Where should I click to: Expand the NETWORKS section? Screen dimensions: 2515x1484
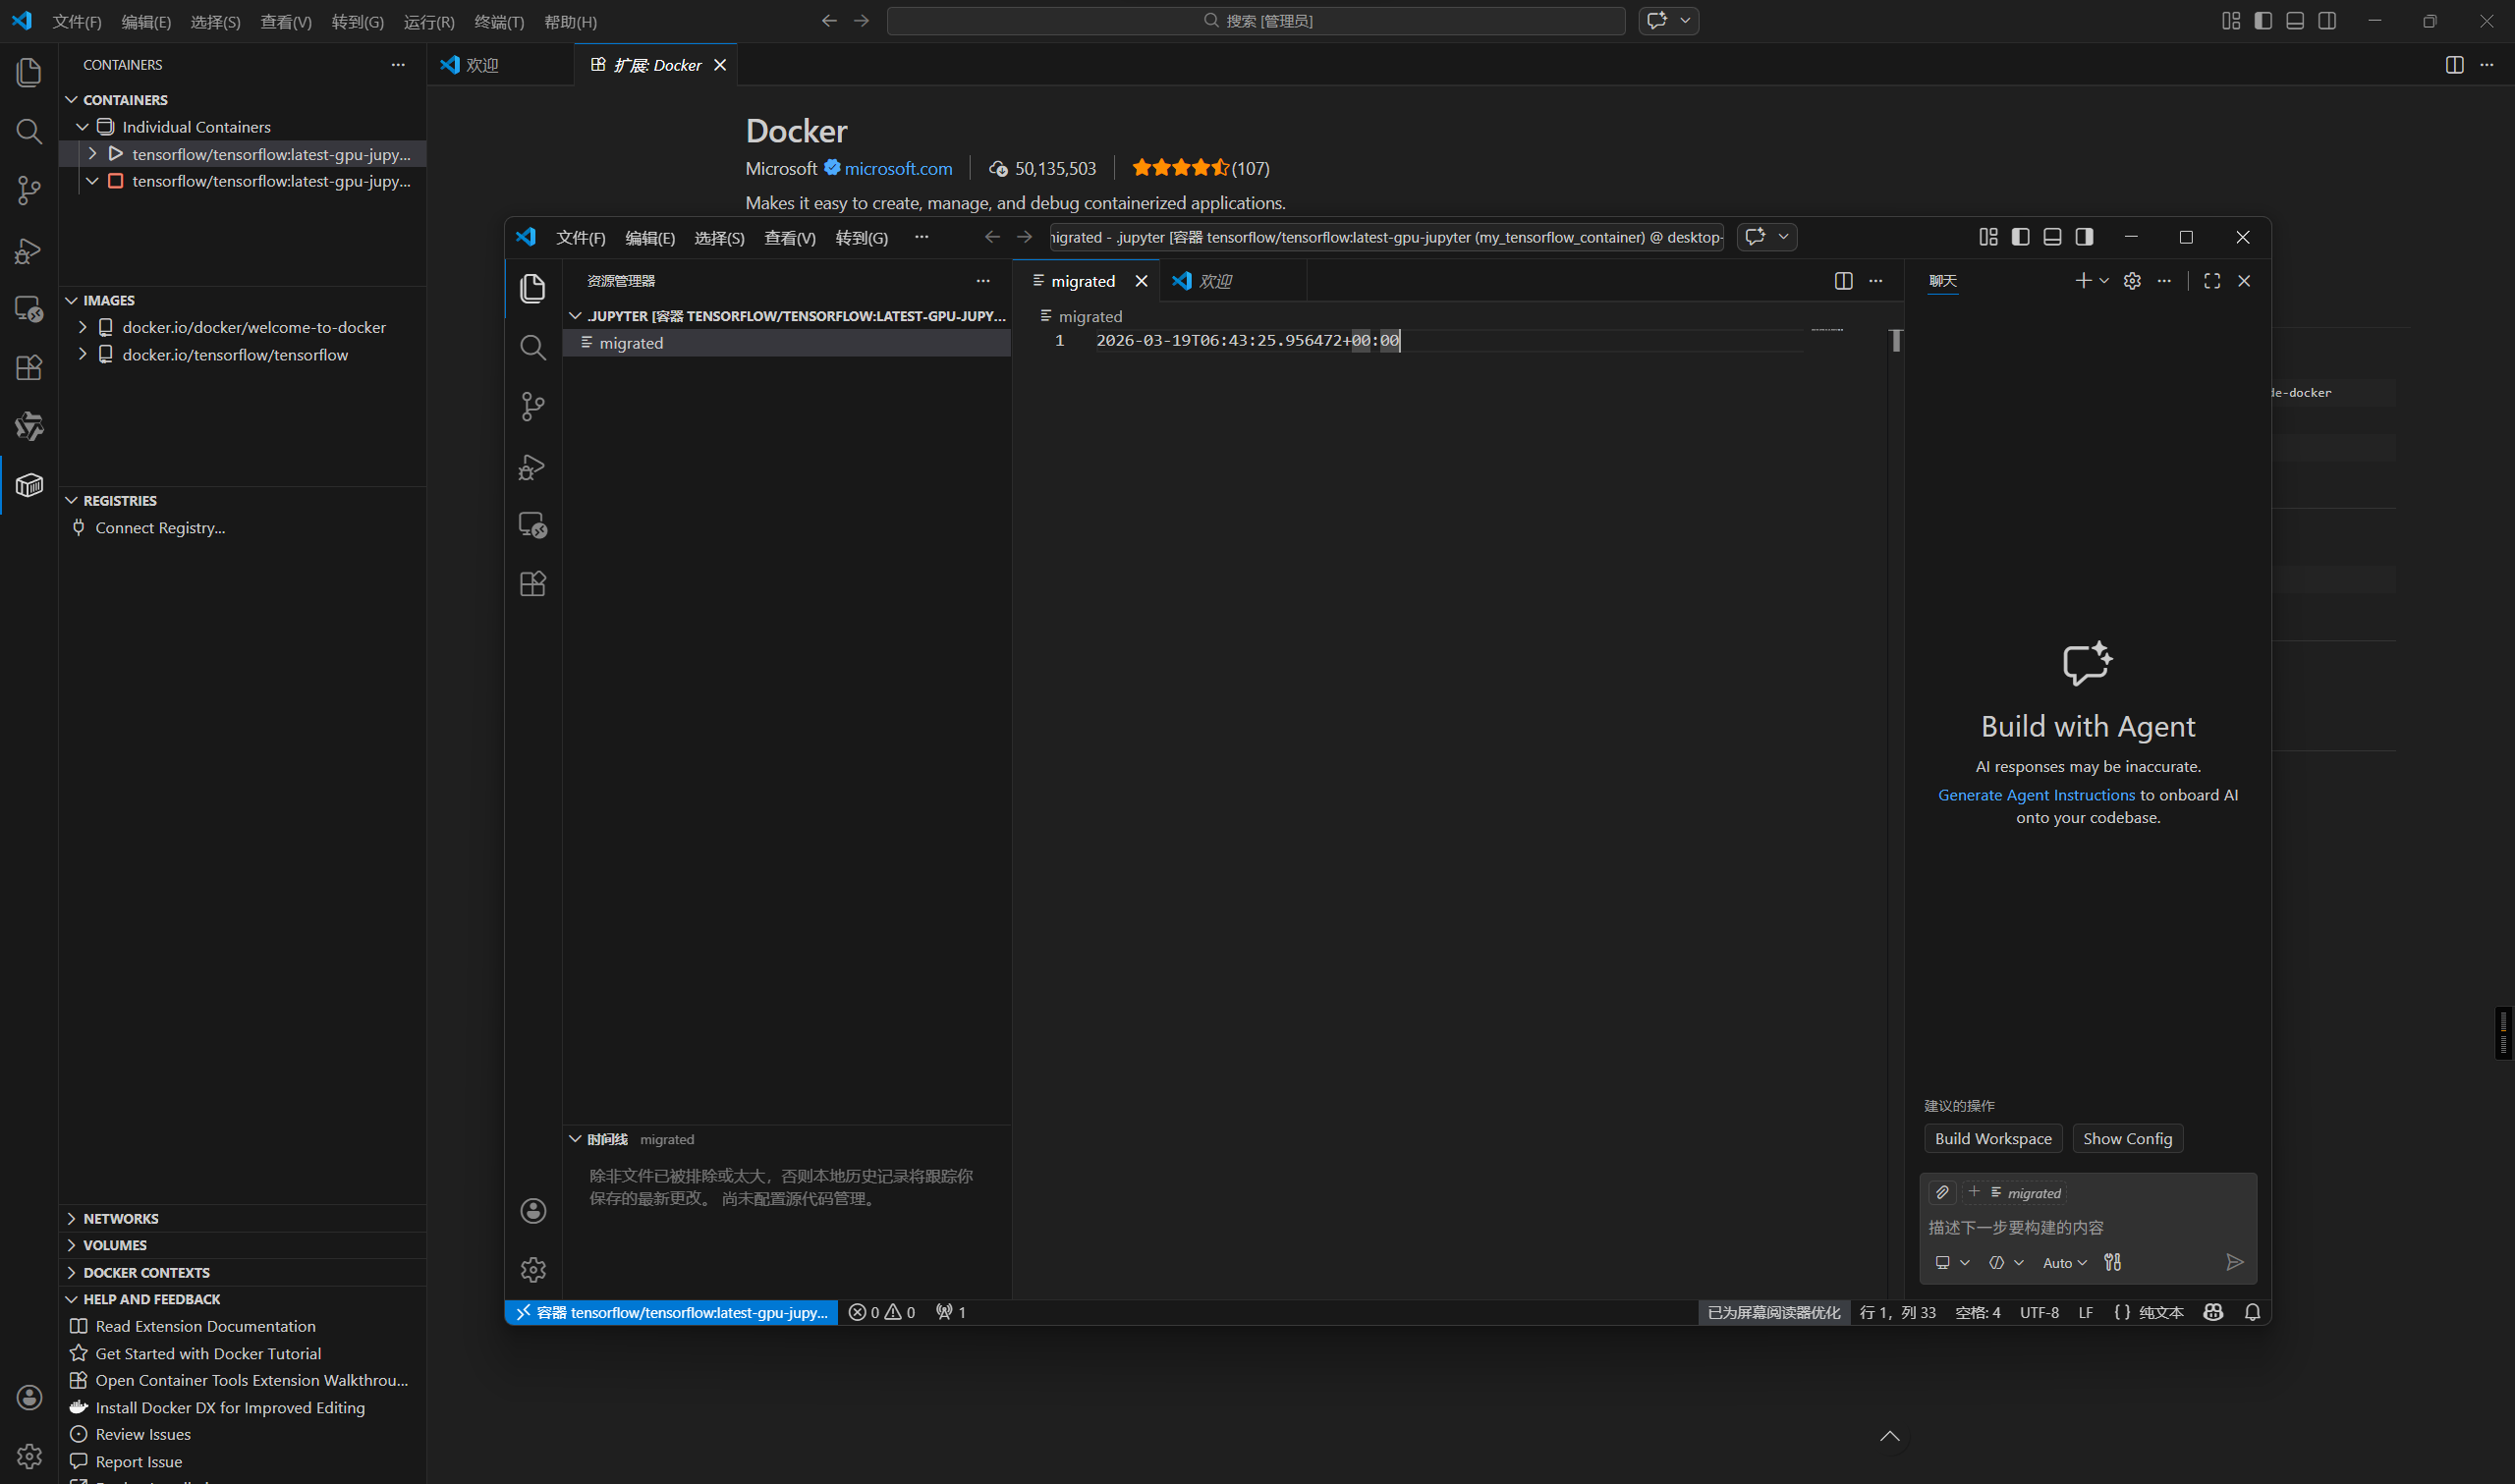[x=120, y=1218]
